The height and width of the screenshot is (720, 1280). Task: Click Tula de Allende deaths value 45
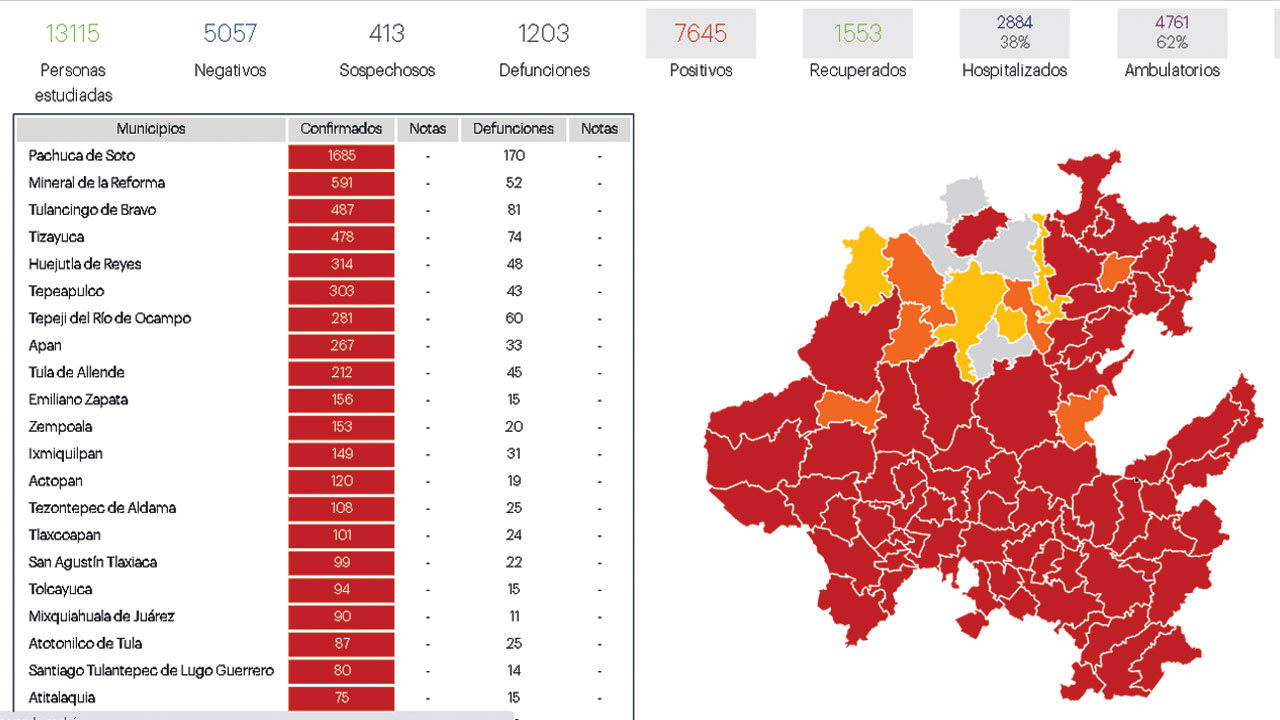point(514,372)
